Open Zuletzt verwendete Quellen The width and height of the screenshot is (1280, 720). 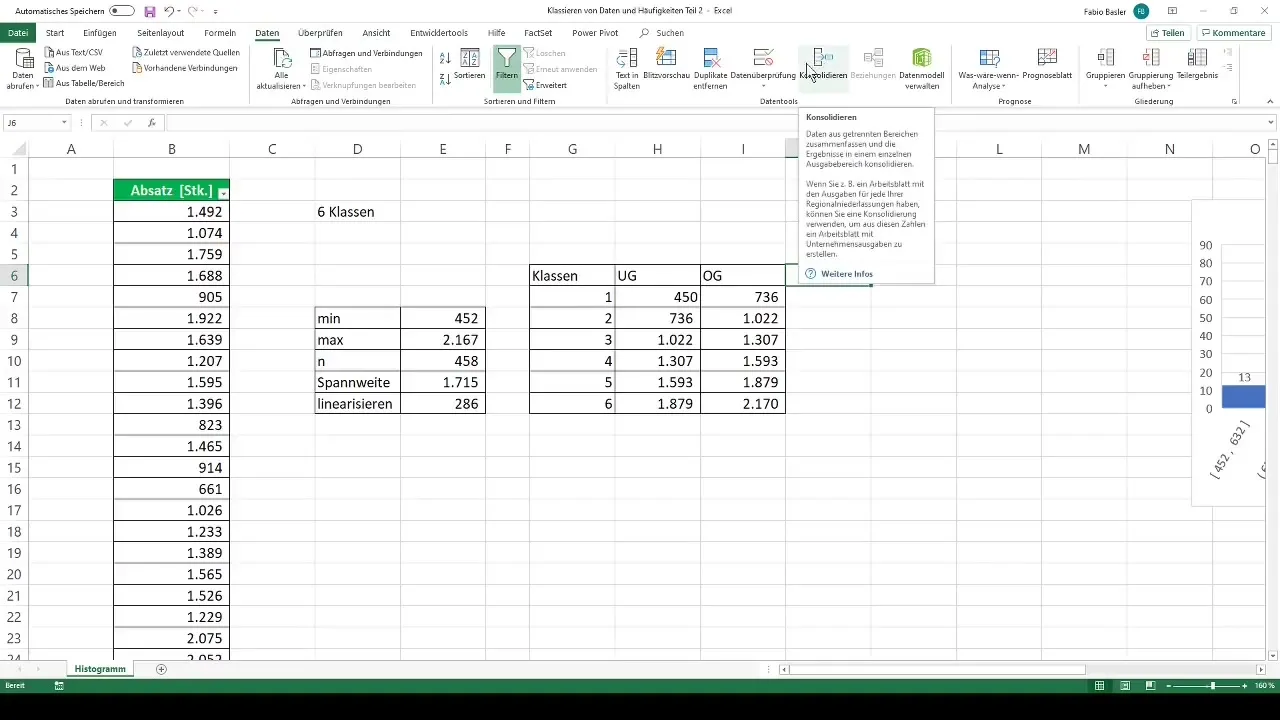(184, 52)
